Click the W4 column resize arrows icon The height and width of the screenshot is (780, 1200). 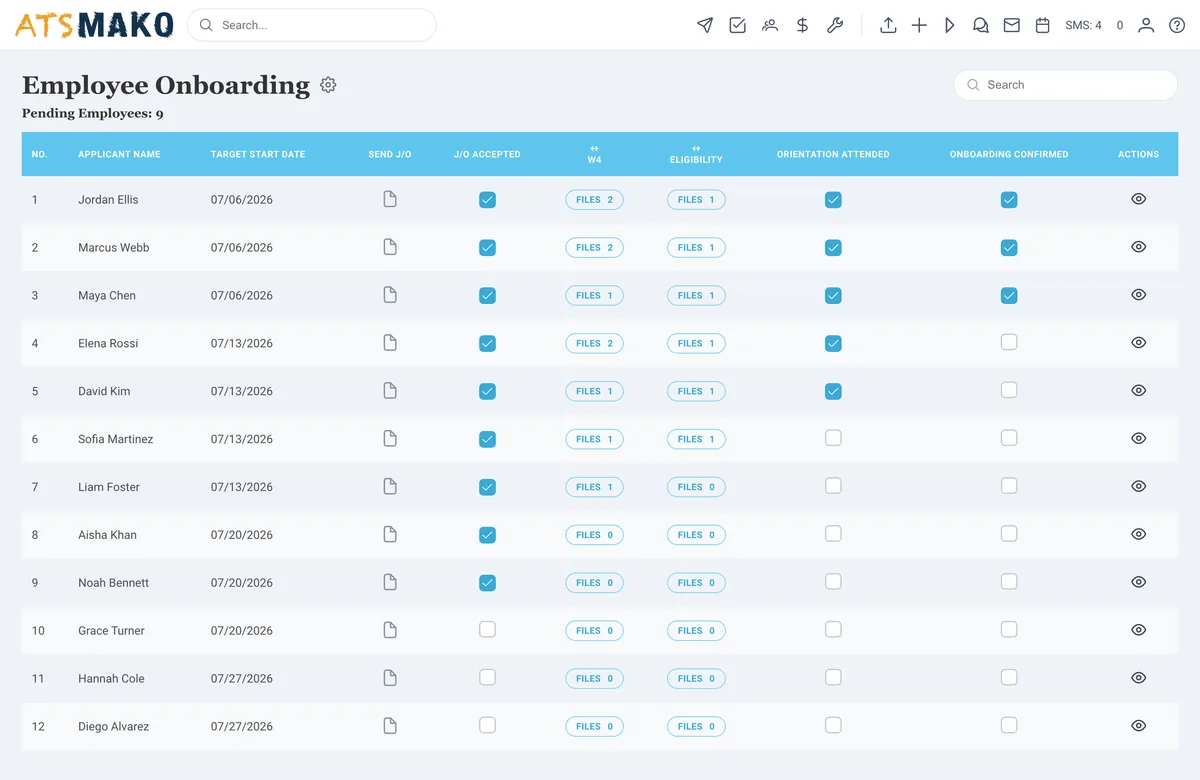(x=594, y=148)
